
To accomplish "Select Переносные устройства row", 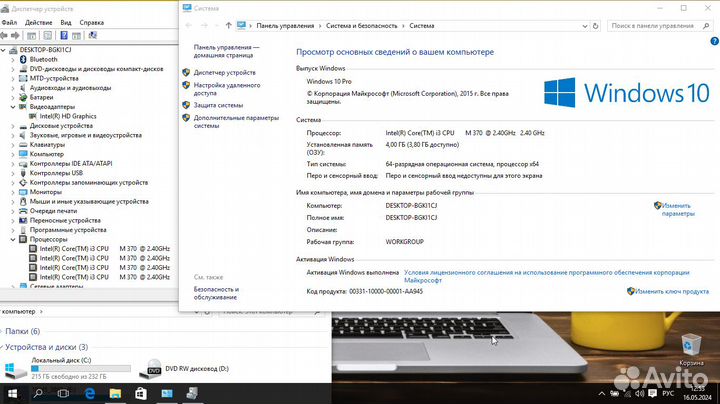I will 65,220.
